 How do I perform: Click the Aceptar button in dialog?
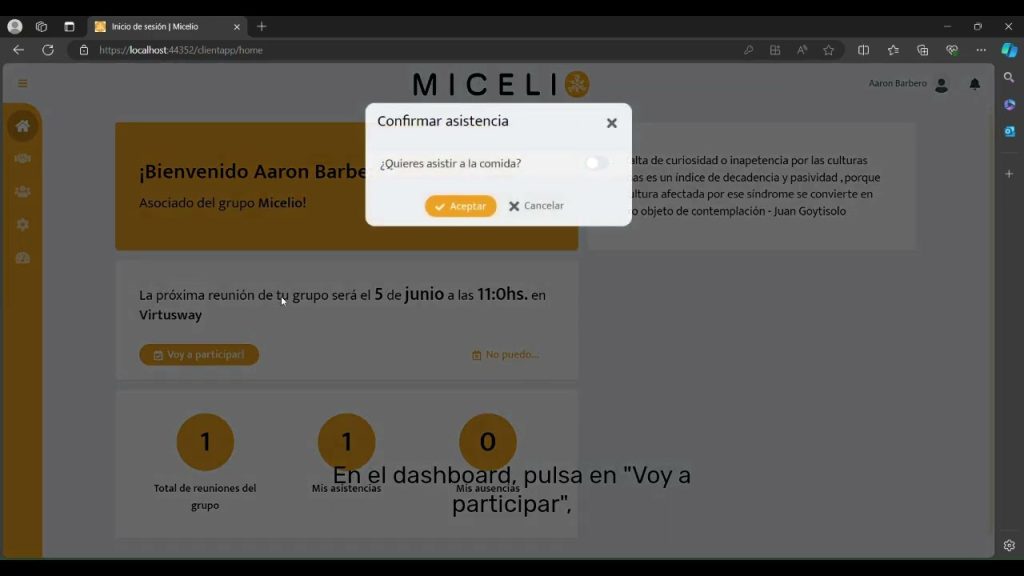[460, 206]
